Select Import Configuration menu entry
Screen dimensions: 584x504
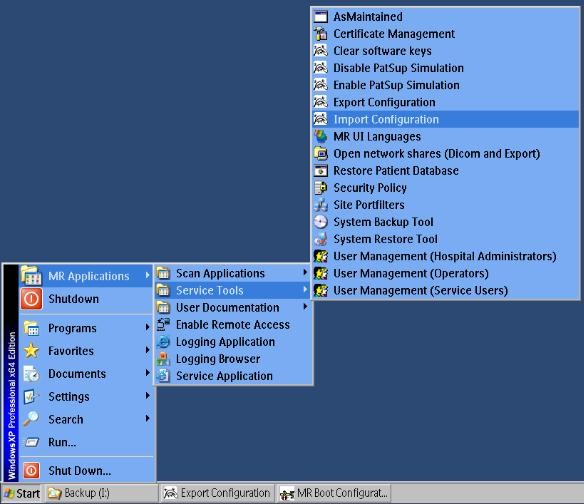tap(445, 119)
